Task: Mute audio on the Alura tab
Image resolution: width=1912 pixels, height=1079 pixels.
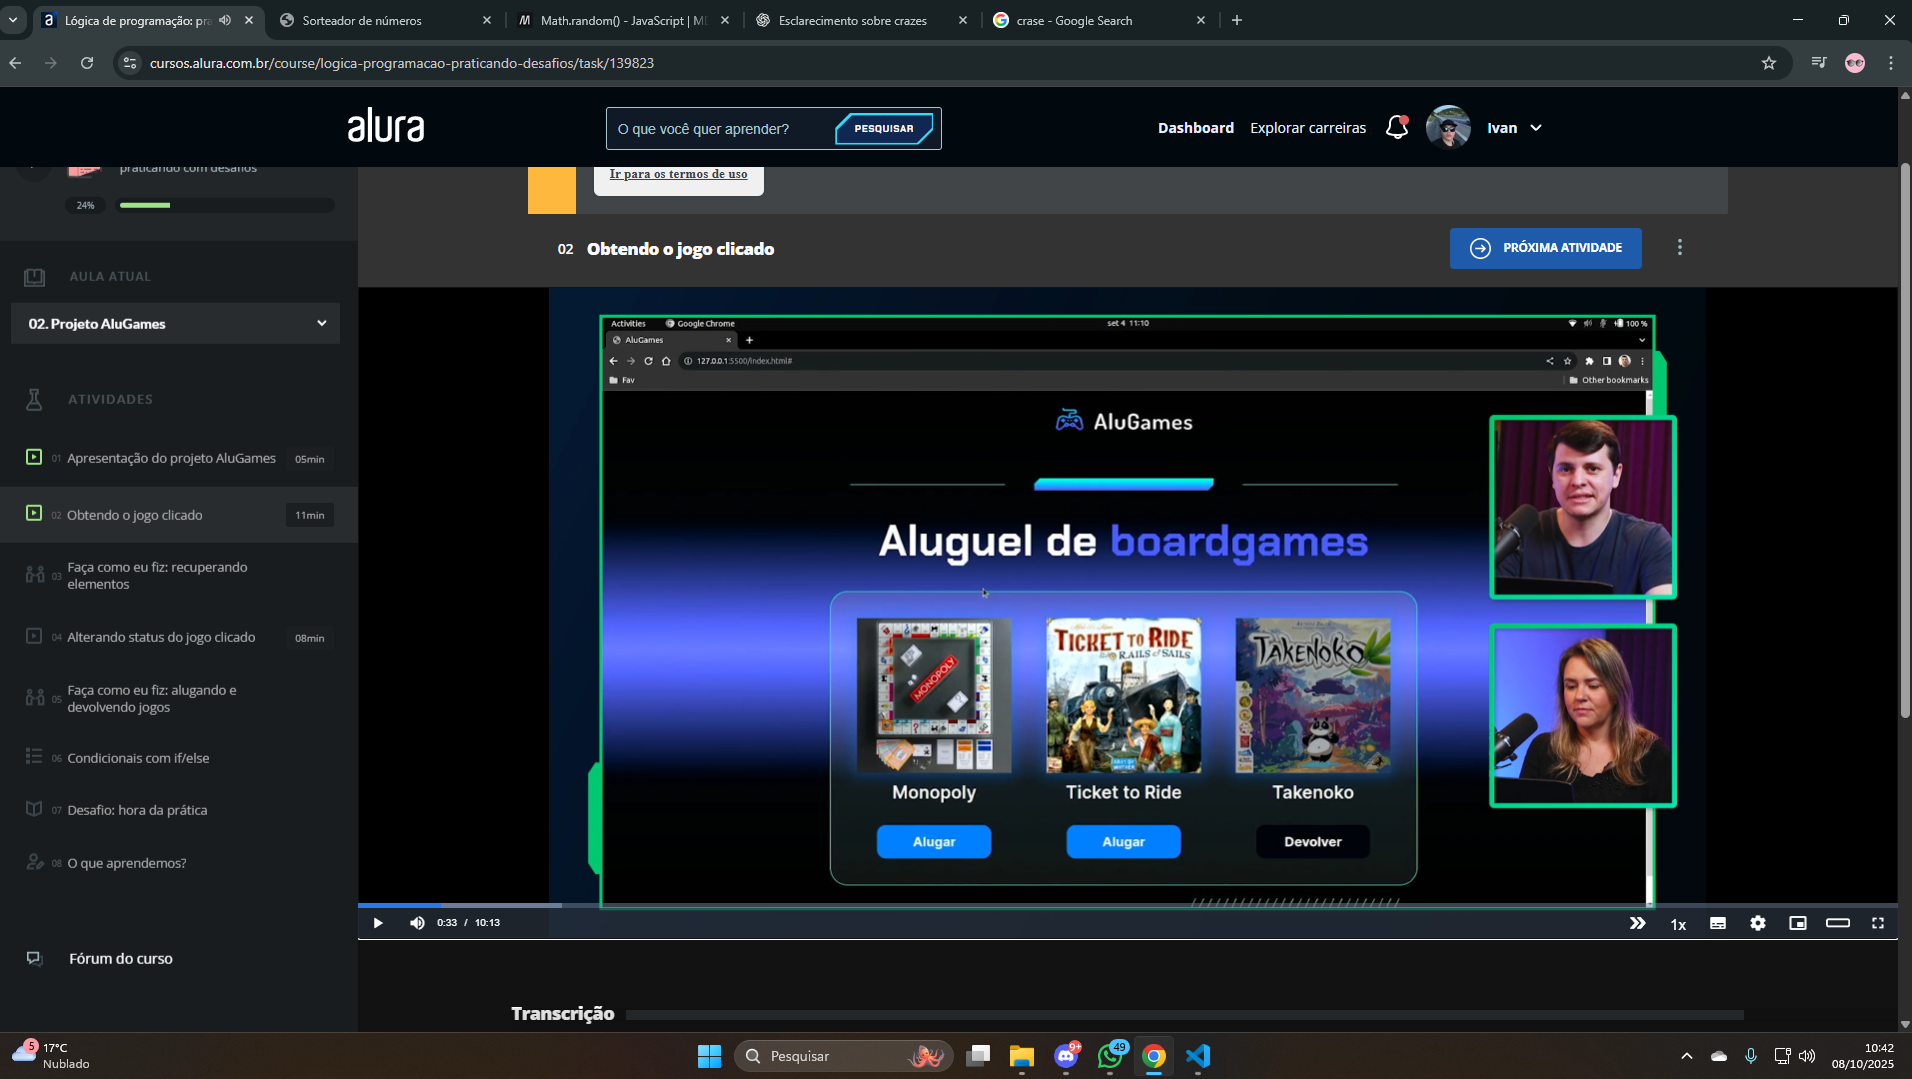Action: [x=225, y=20]
